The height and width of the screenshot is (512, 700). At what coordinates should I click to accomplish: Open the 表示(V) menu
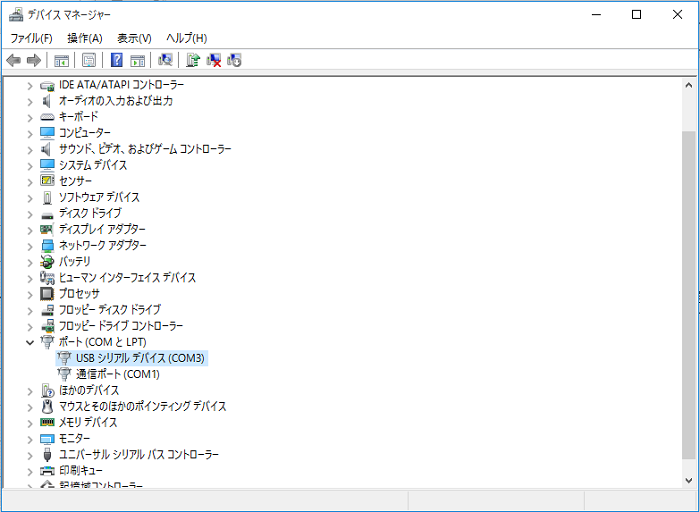click(134, 38)
